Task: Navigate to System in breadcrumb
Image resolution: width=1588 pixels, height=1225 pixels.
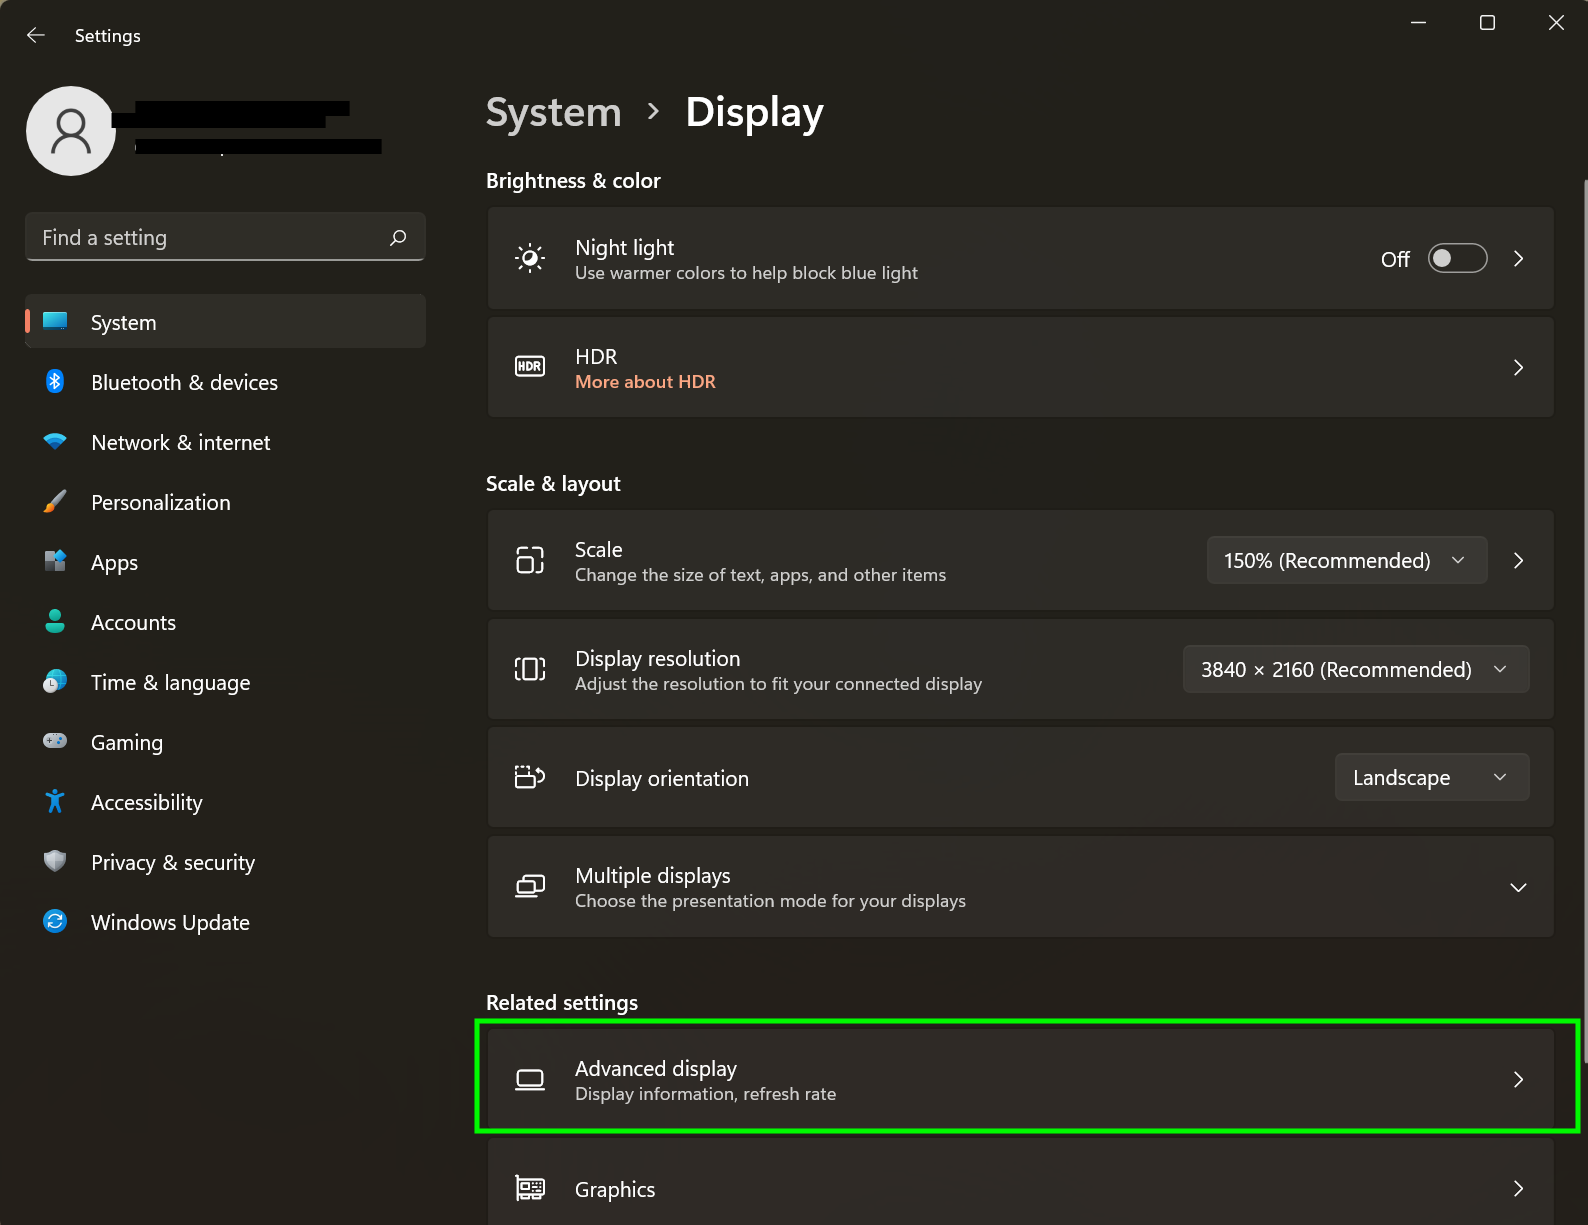Action: (x=553, y=112)
